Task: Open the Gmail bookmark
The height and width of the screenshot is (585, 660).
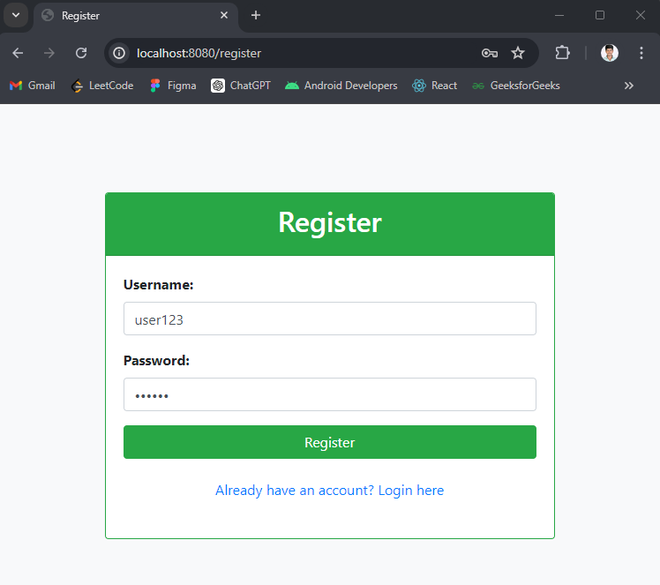Action: point(32,86)
